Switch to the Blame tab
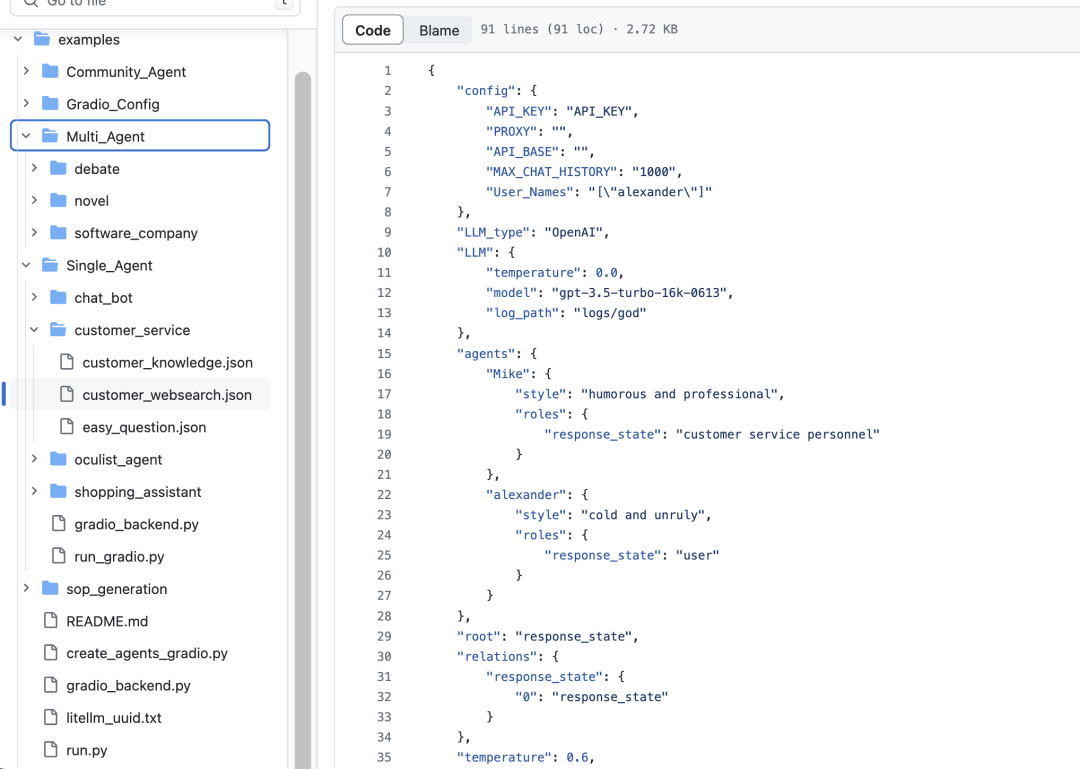 click(x=439, y=30)
